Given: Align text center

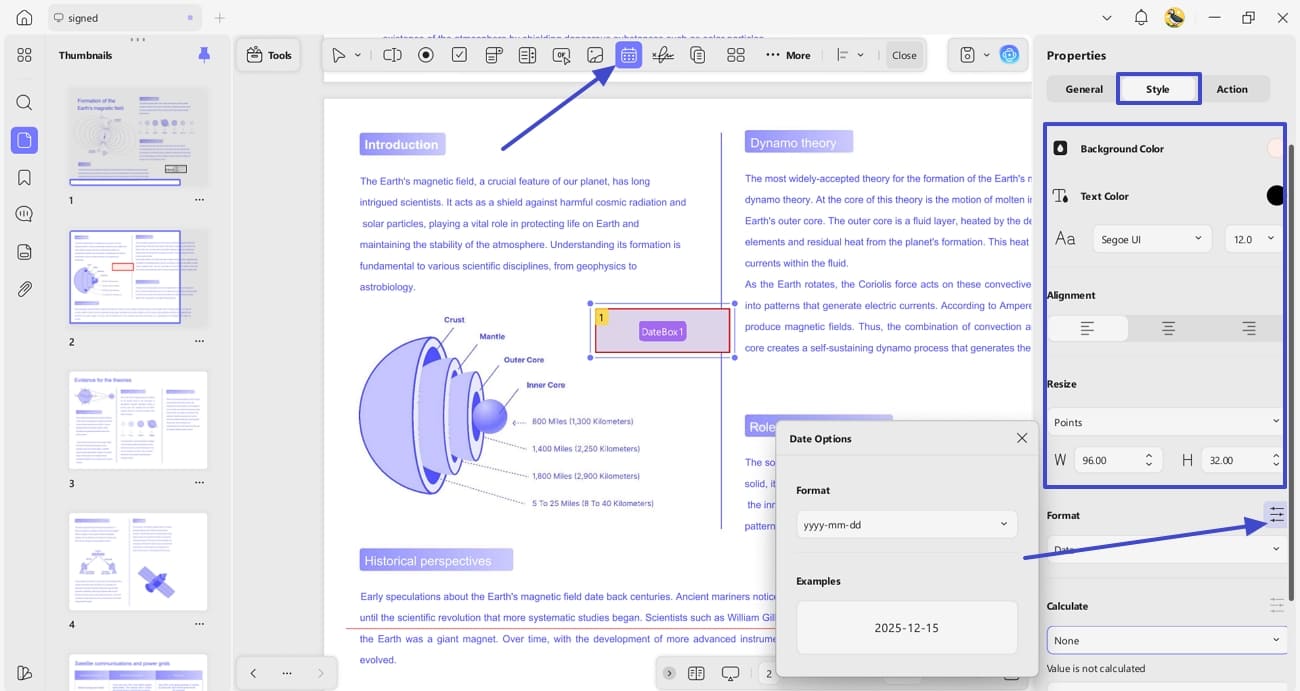Looking at the screenshot, I should click(1168, 328).
